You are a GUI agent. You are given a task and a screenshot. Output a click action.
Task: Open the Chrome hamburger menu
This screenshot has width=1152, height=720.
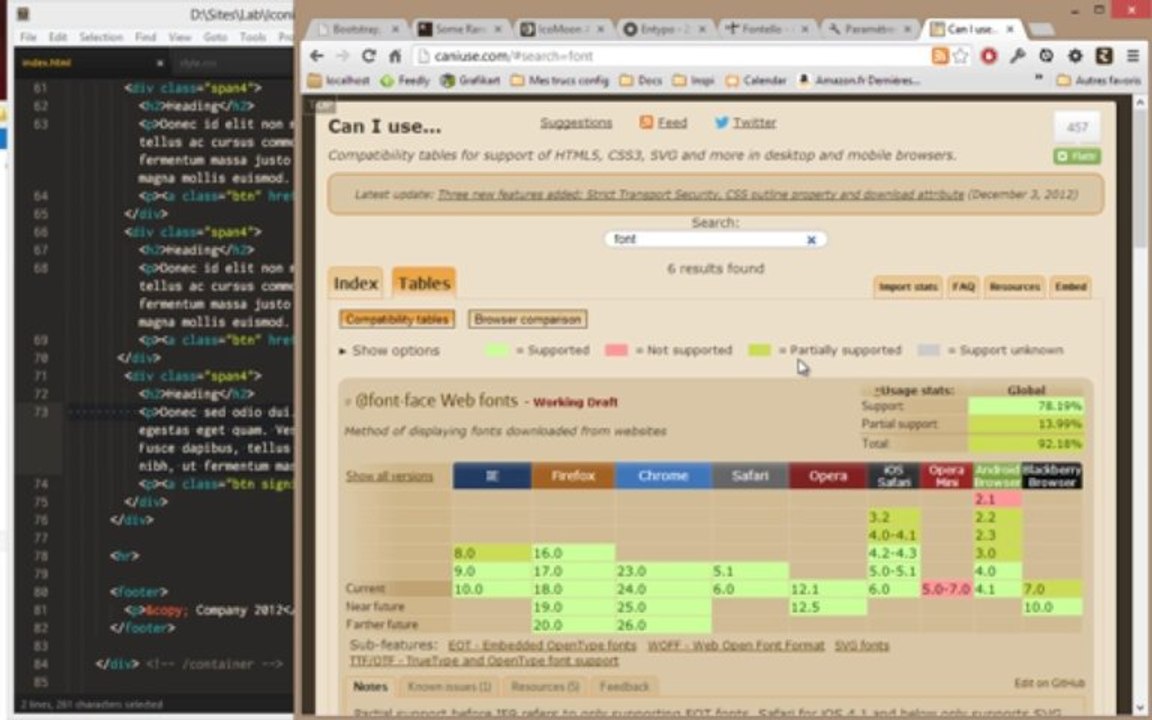pos(1133,56)
